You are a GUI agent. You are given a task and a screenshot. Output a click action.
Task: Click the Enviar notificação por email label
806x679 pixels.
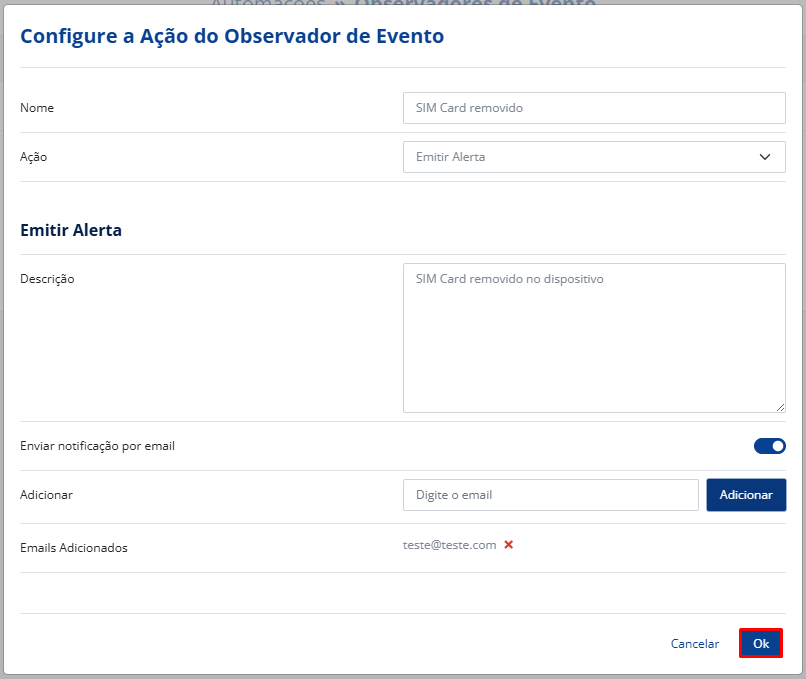(97, 446)
